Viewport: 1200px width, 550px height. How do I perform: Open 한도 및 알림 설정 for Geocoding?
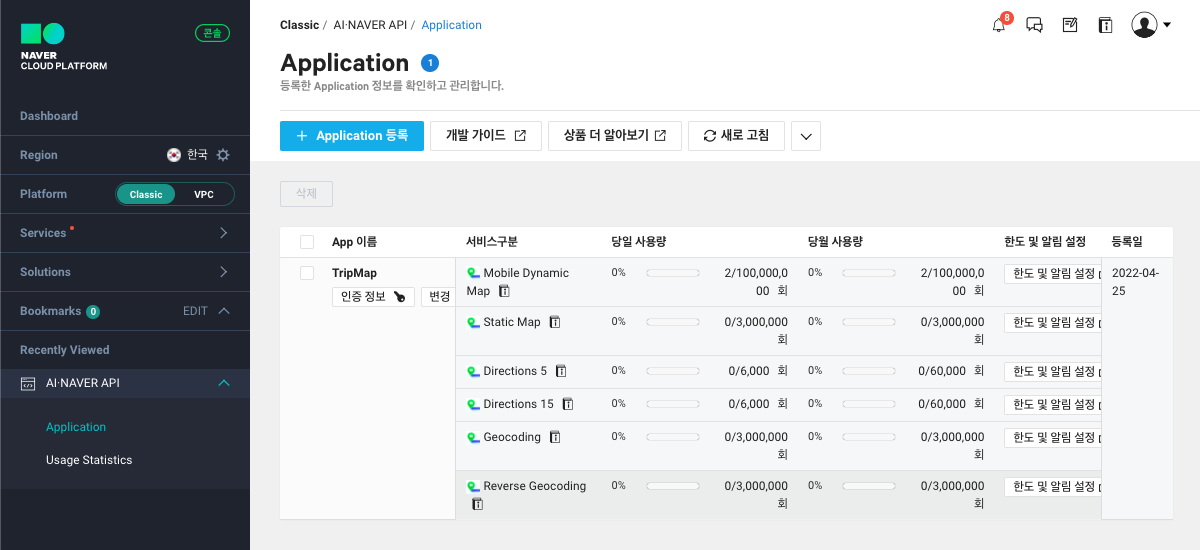pos(1053,438)
